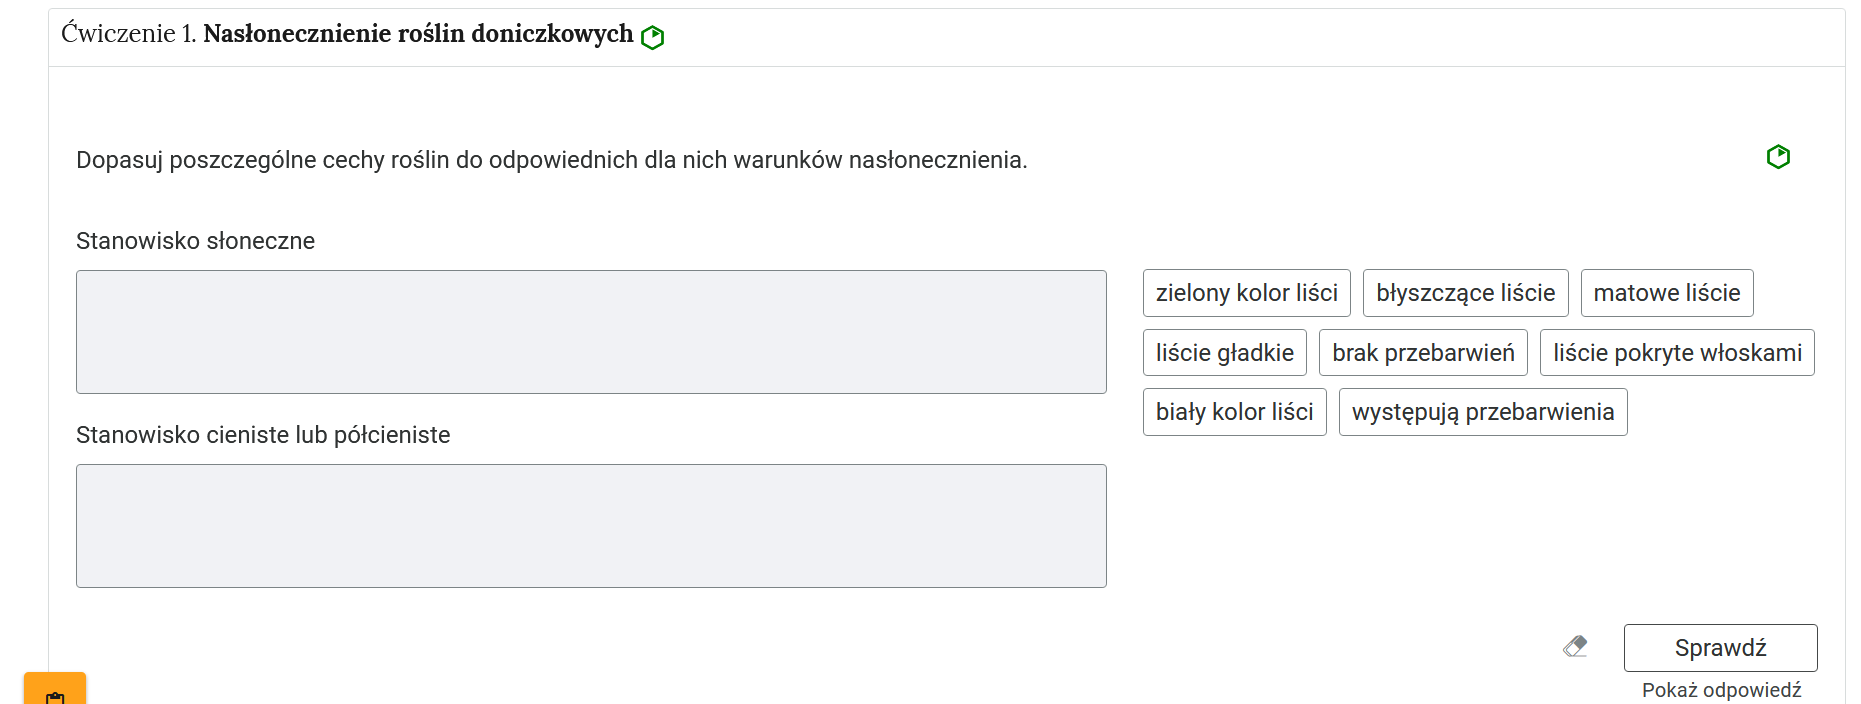The width and height of the screenshot is (1861, 704).
Task: Click the 'Stanowisko cieniste lub półcieniste' label
Action: [263, 435]
